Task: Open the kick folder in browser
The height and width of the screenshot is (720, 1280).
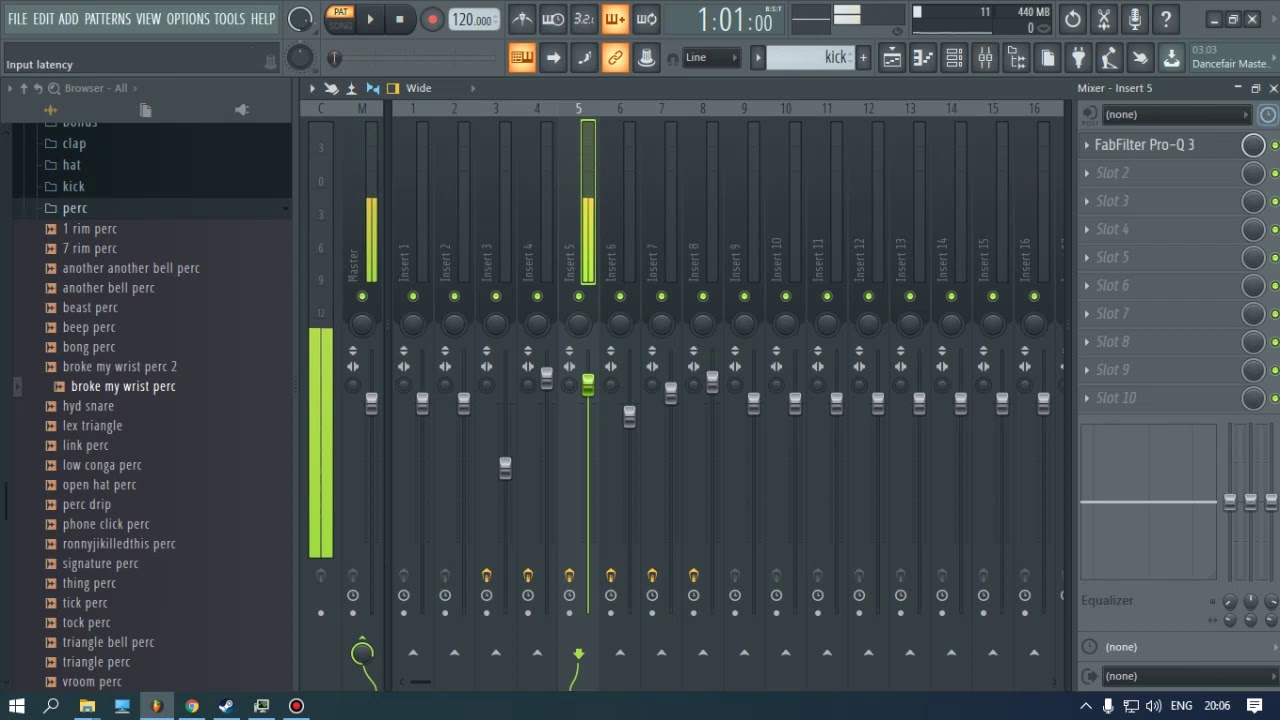Action: pyautogui.click(x=73, y=186)
